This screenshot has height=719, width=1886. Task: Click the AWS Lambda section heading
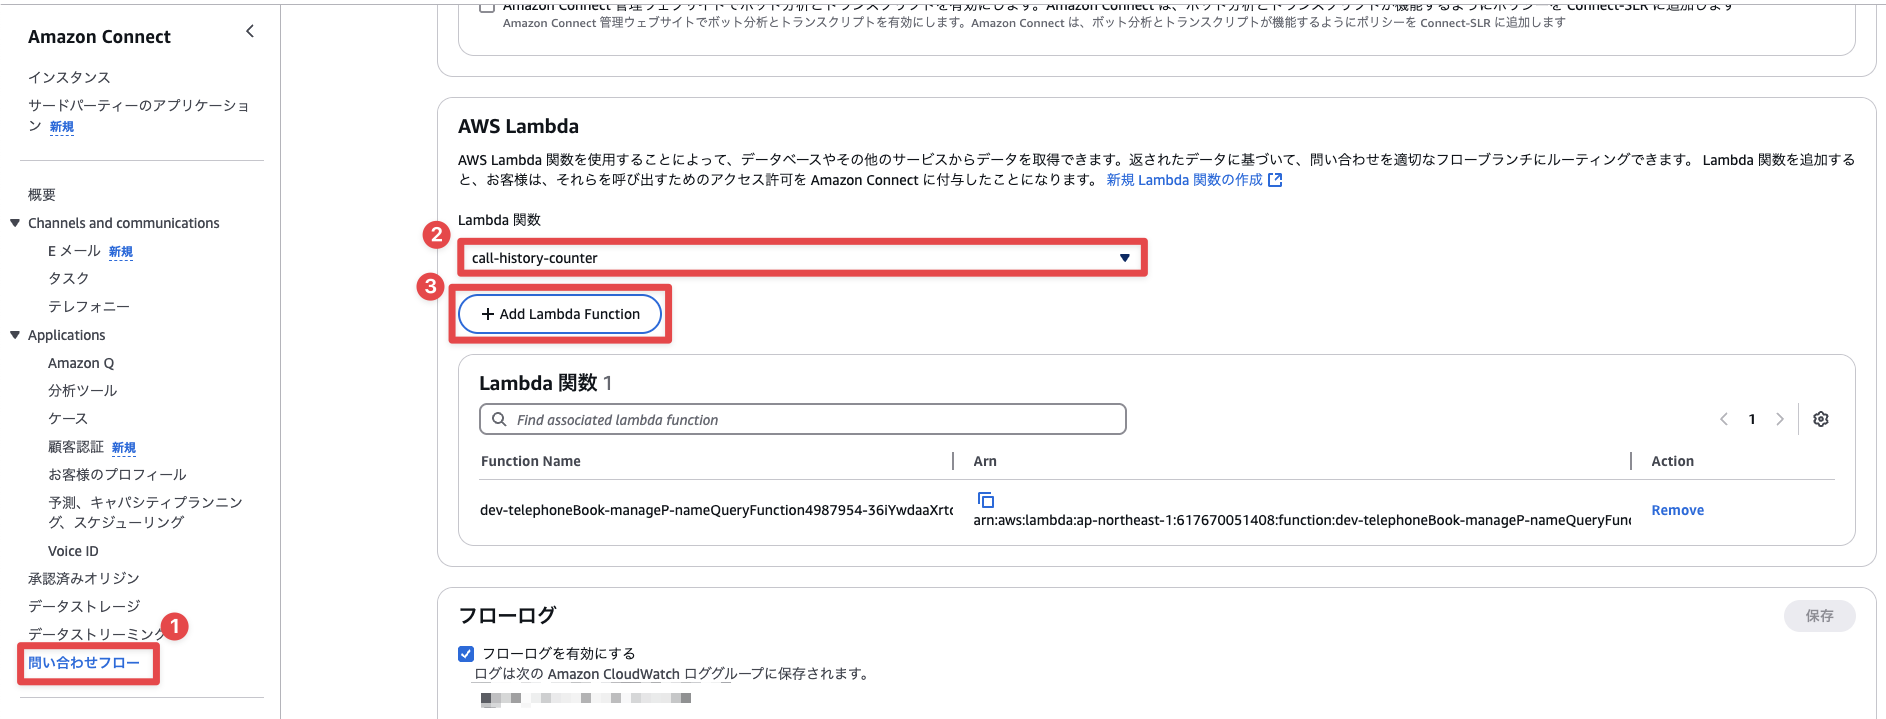point(518,126)
